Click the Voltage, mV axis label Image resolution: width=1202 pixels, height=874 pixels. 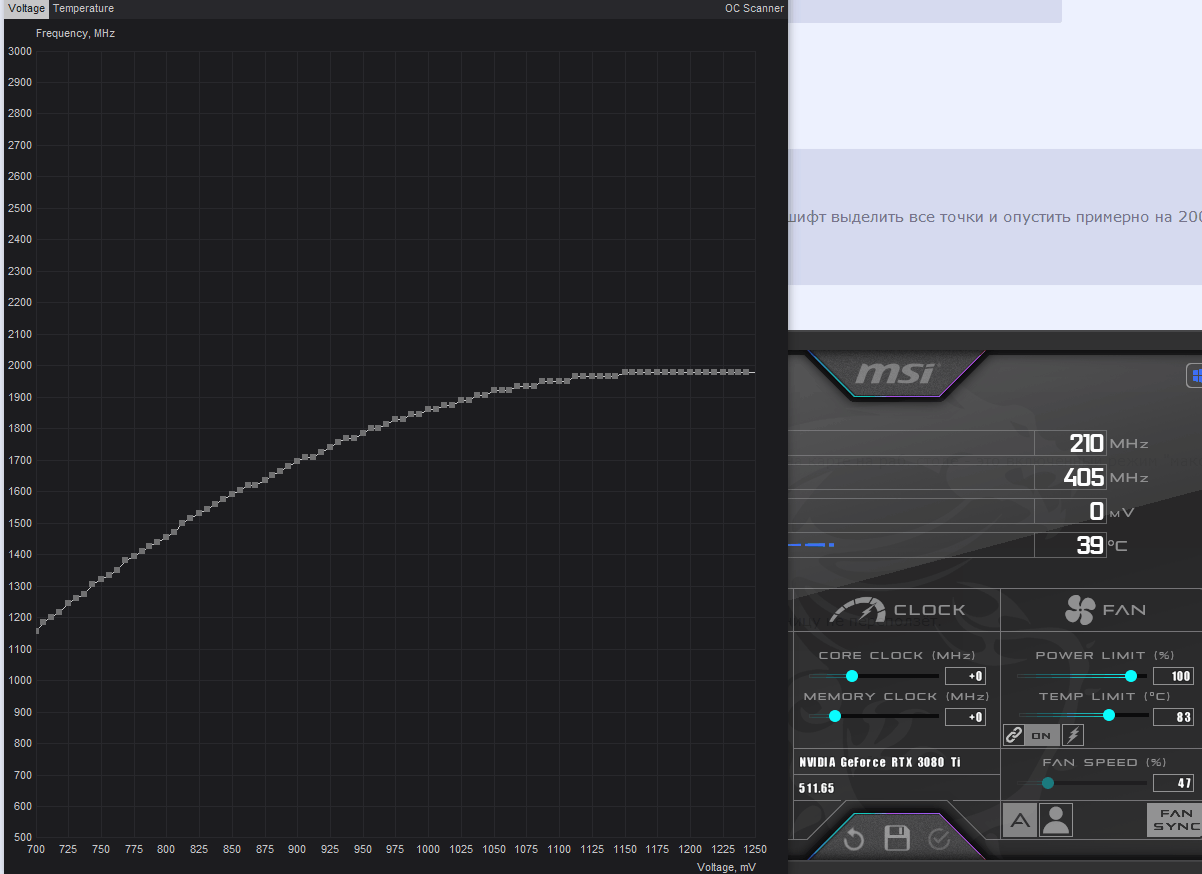click(x=726, y=867)
